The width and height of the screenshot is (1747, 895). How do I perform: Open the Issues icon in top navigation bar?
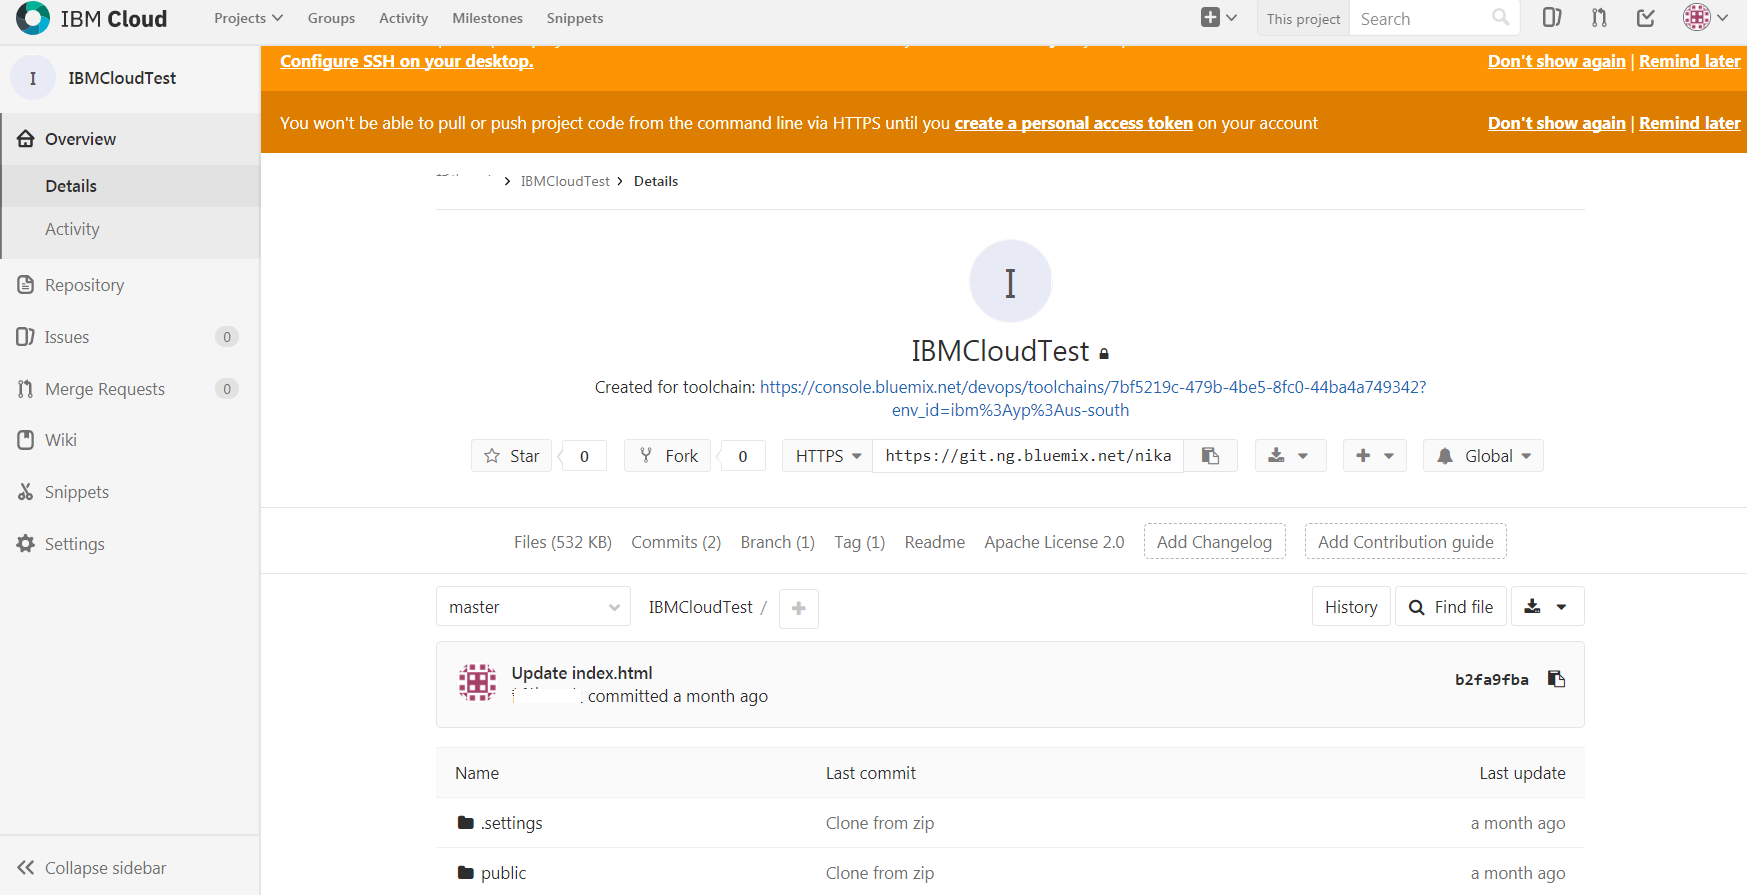[x=1552, y=17]
